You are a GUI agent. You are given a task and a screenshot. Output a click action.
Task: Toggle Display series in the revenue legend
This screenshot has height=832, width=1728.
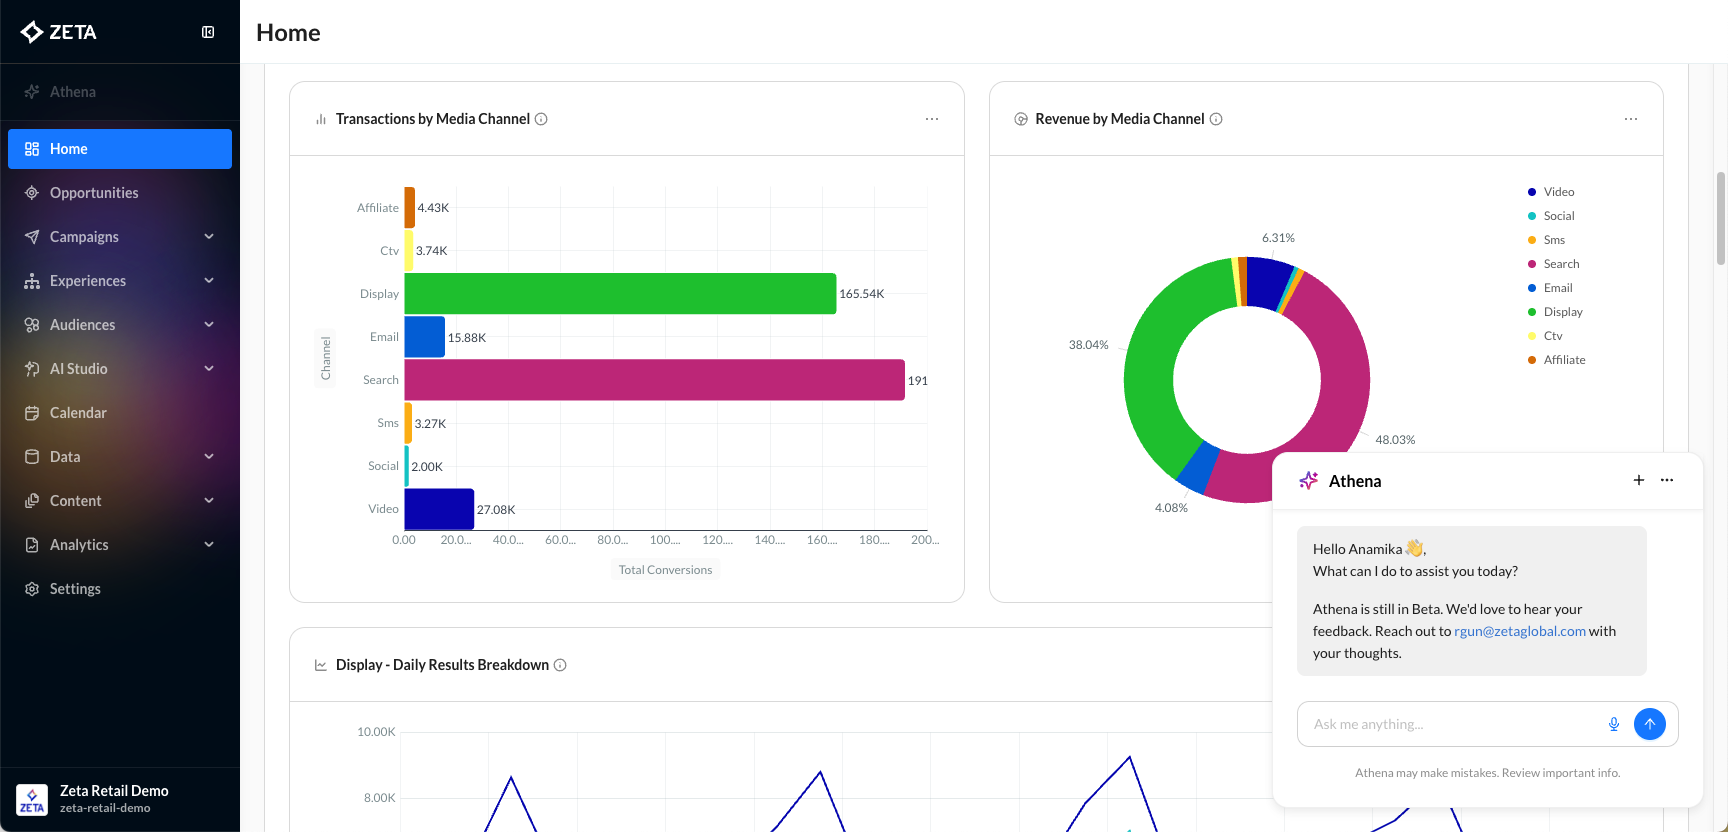(x=1562, y=312)
